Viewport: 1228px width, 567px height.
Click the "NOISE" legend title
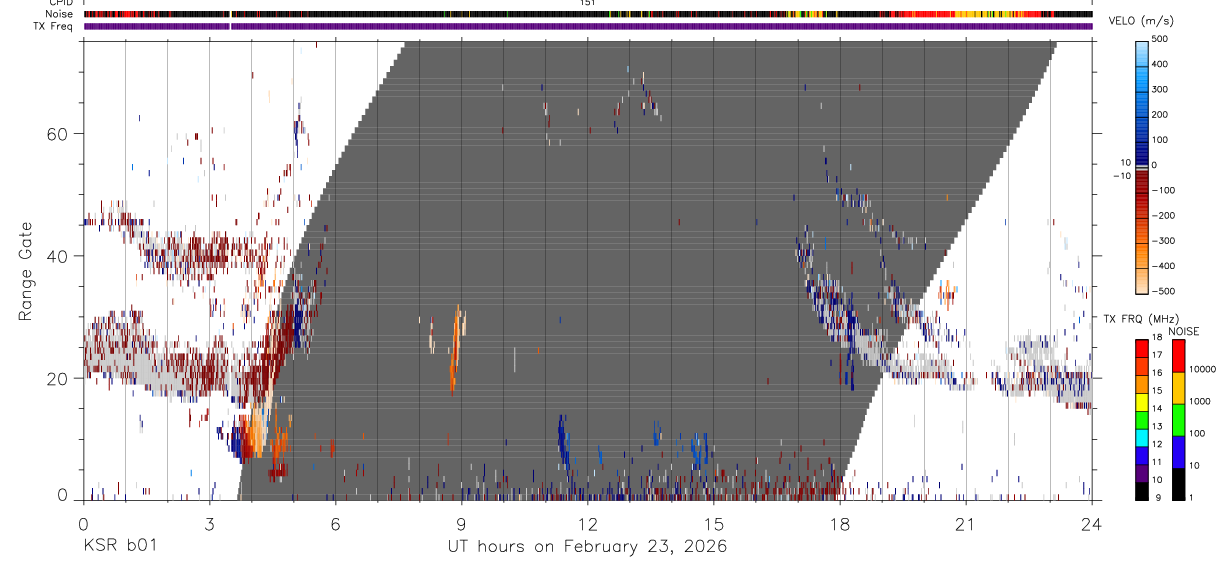click(1184, 331)
